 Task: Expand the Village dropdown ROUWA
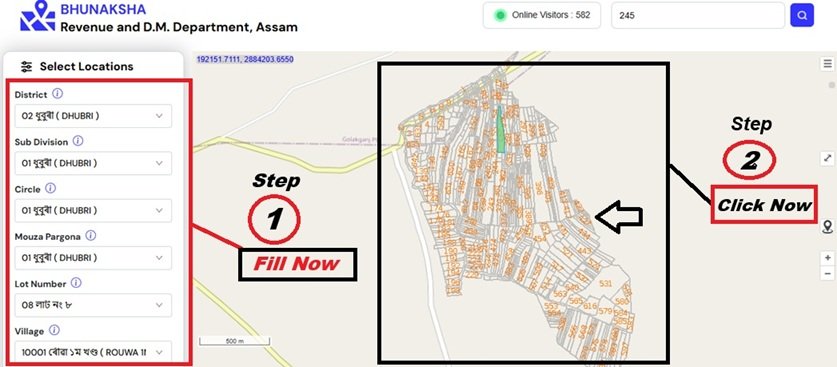(x=93, y=352)
